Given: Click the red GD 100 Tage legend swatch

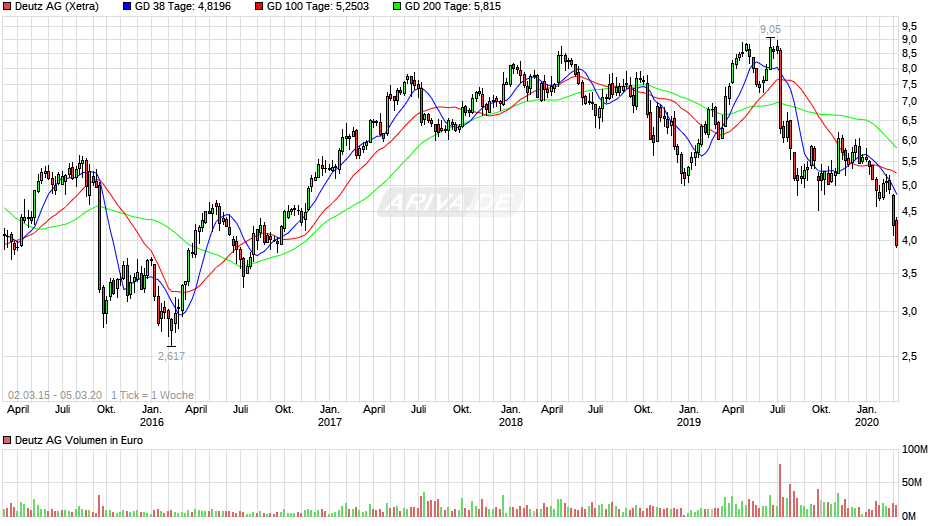Looking at the screenshot, I should click(259, 7).
